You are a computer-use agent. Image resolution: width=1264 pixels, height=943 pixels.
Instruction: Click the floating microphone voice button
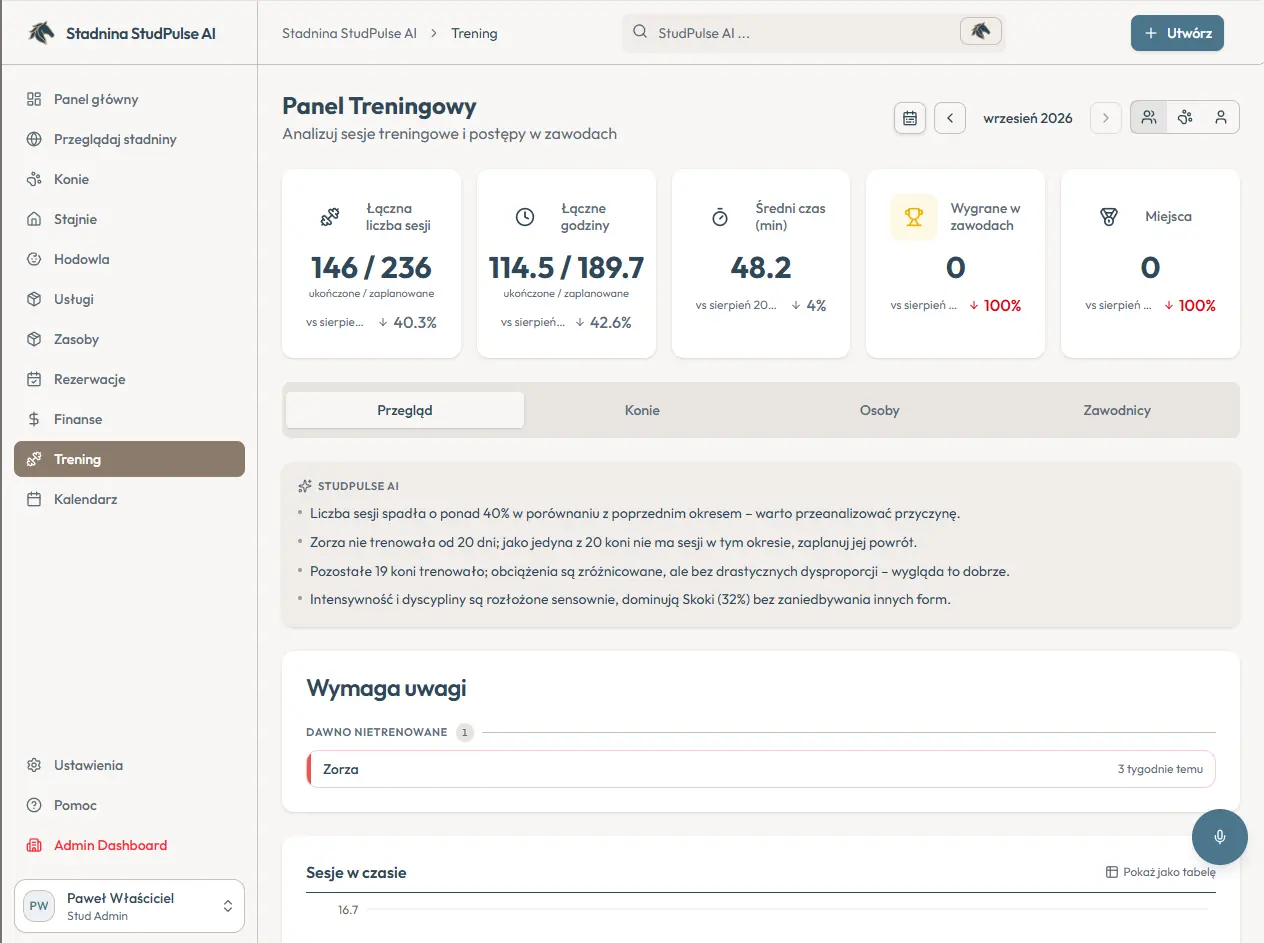(x=1220, y=837)
